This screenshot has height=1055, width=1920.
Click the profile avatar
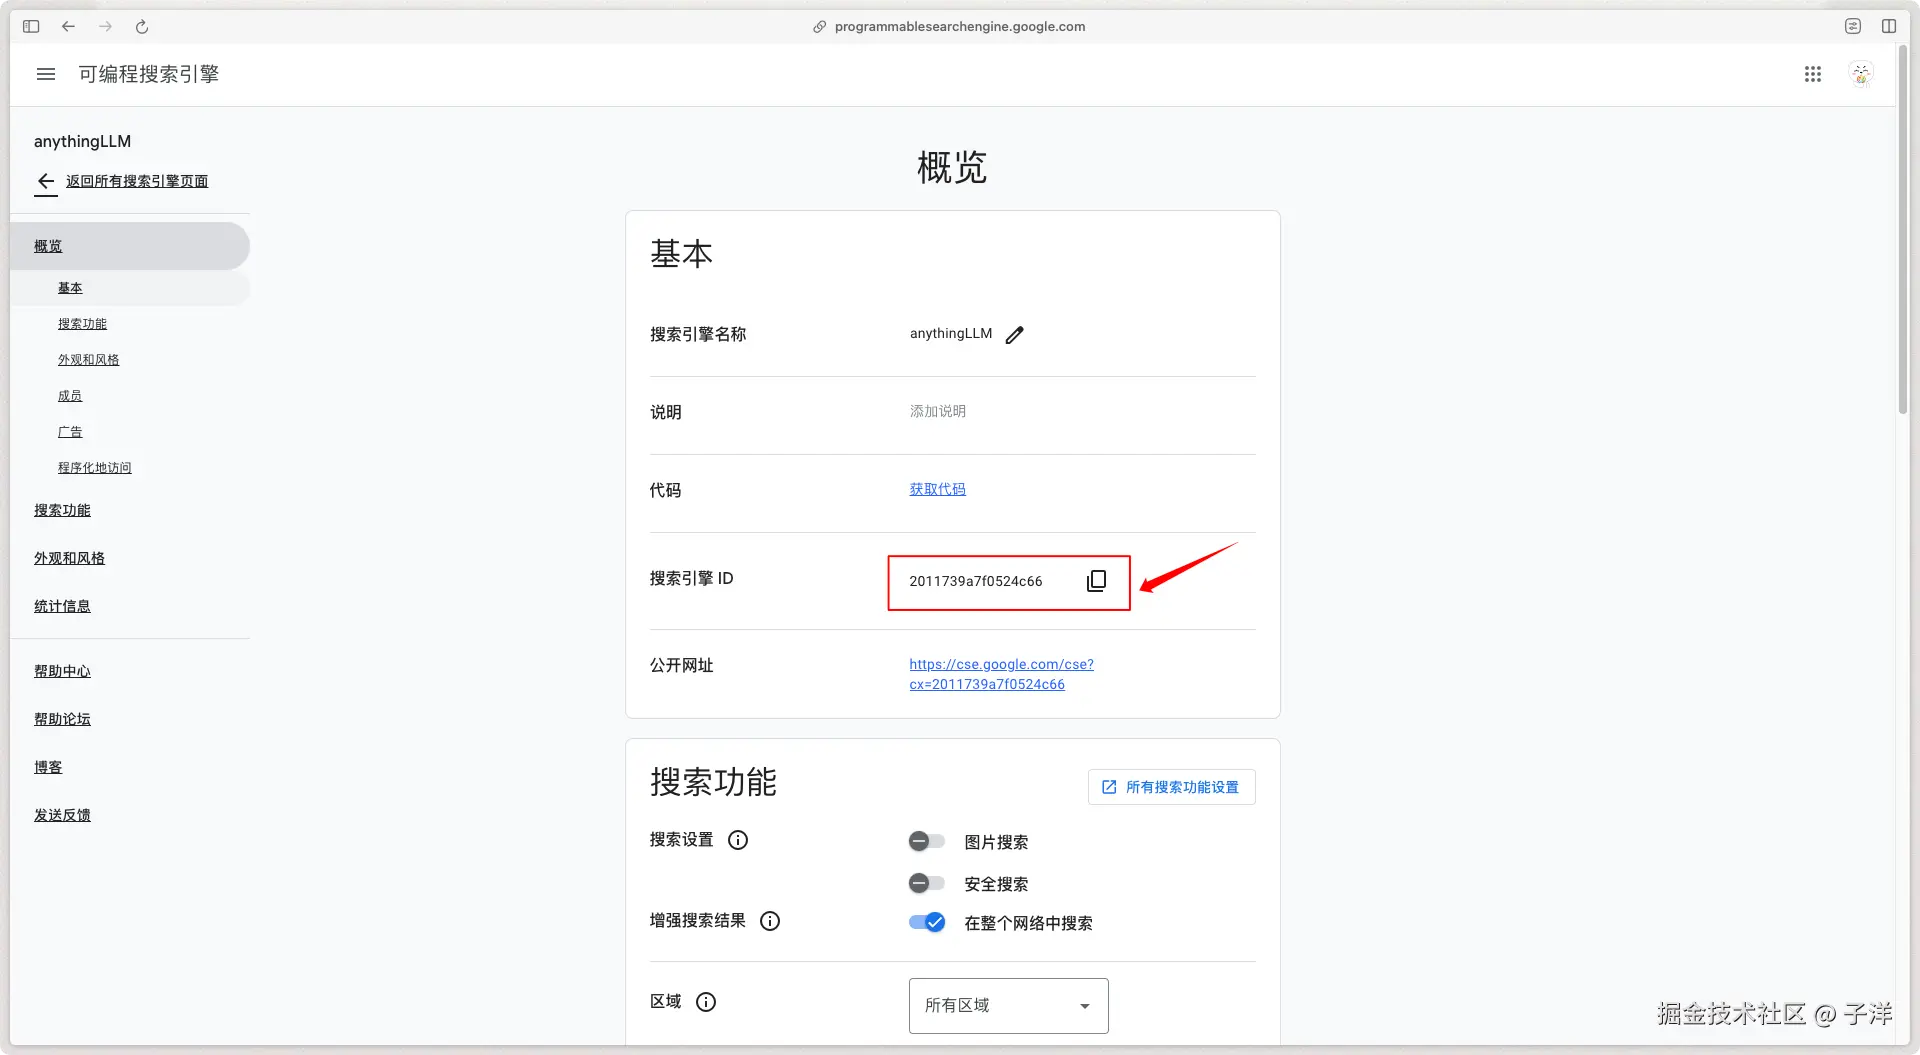pos(1861,74)
